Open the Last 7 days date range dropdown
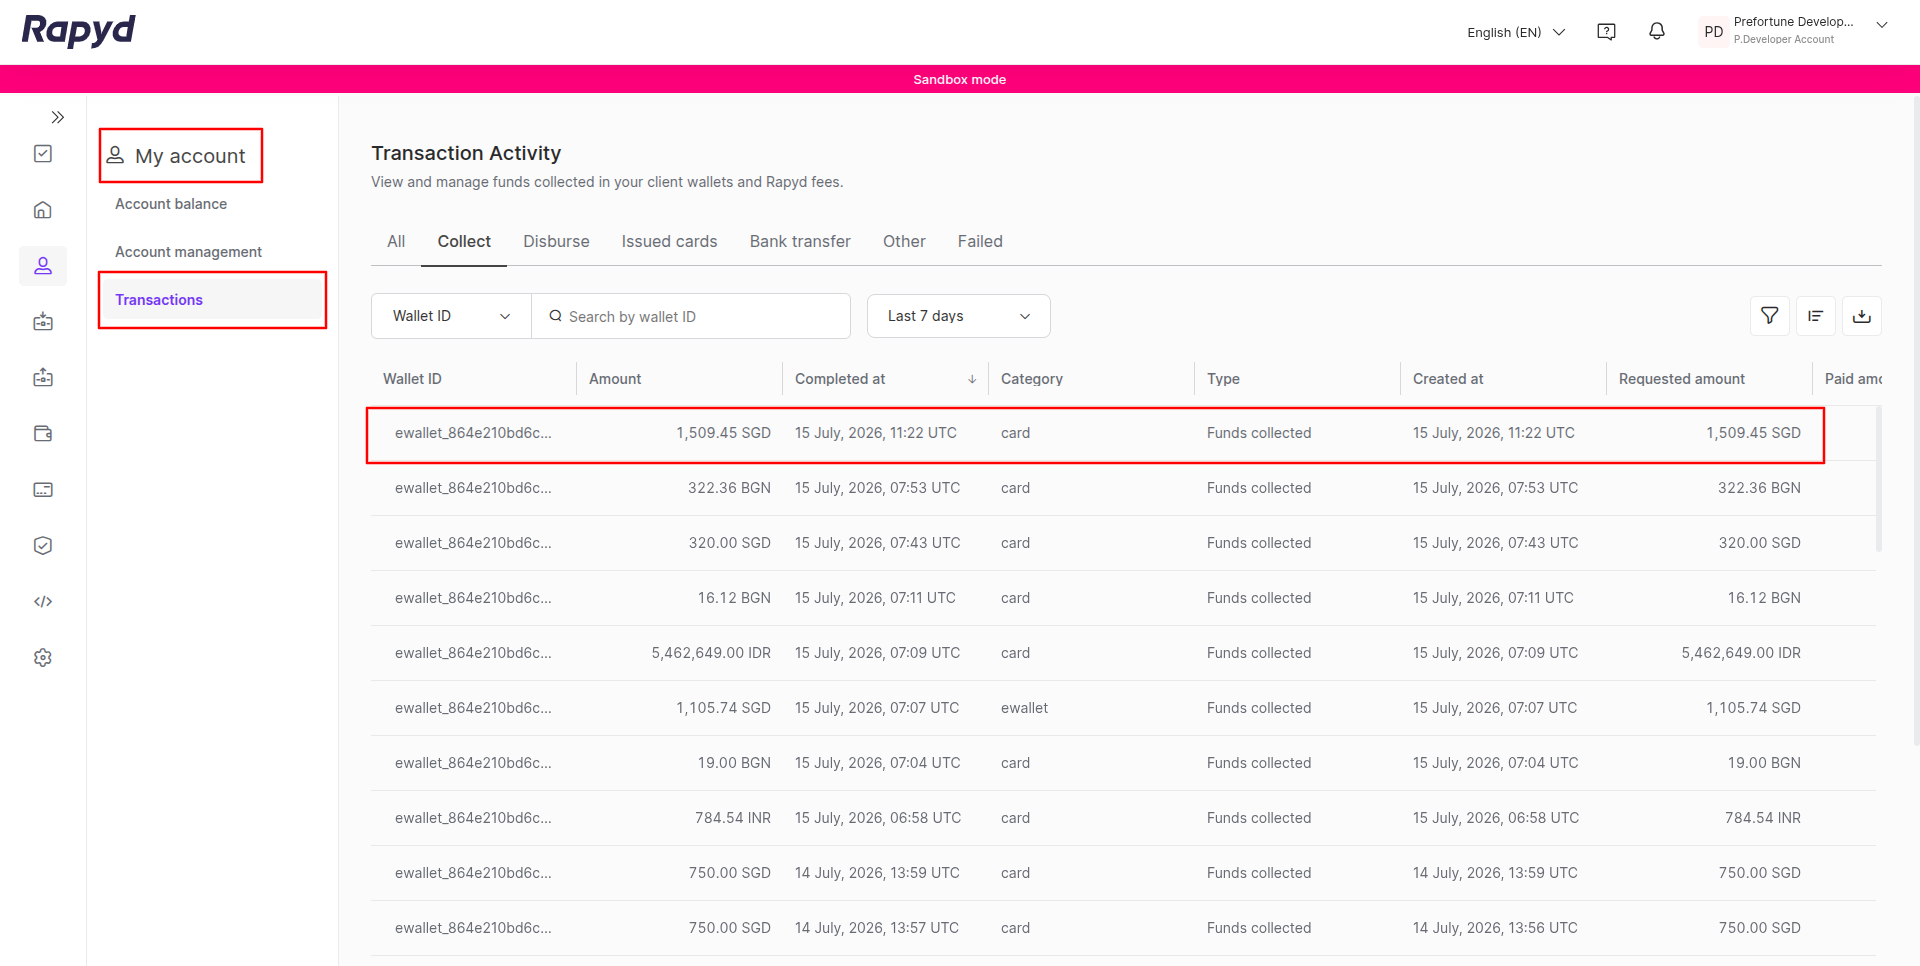 (x=959, y=316)
